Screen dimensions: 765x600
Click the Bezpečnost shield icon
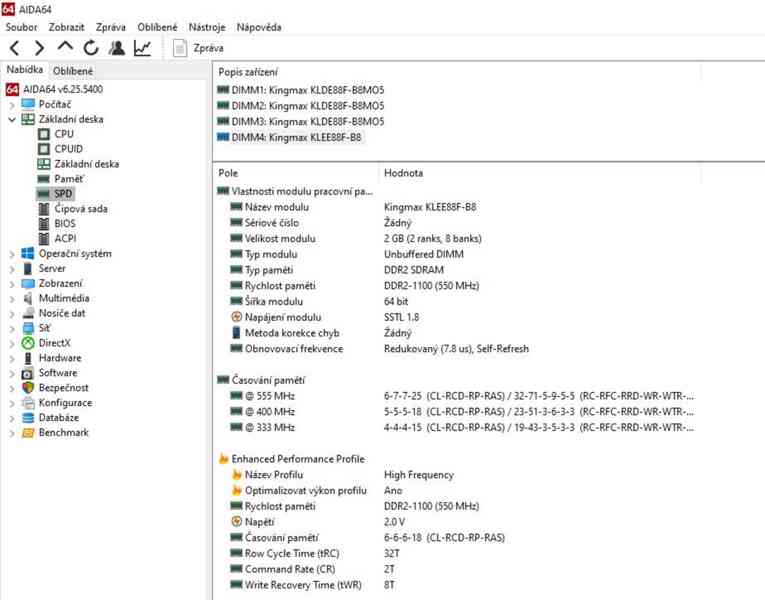[x=28, y=388]
